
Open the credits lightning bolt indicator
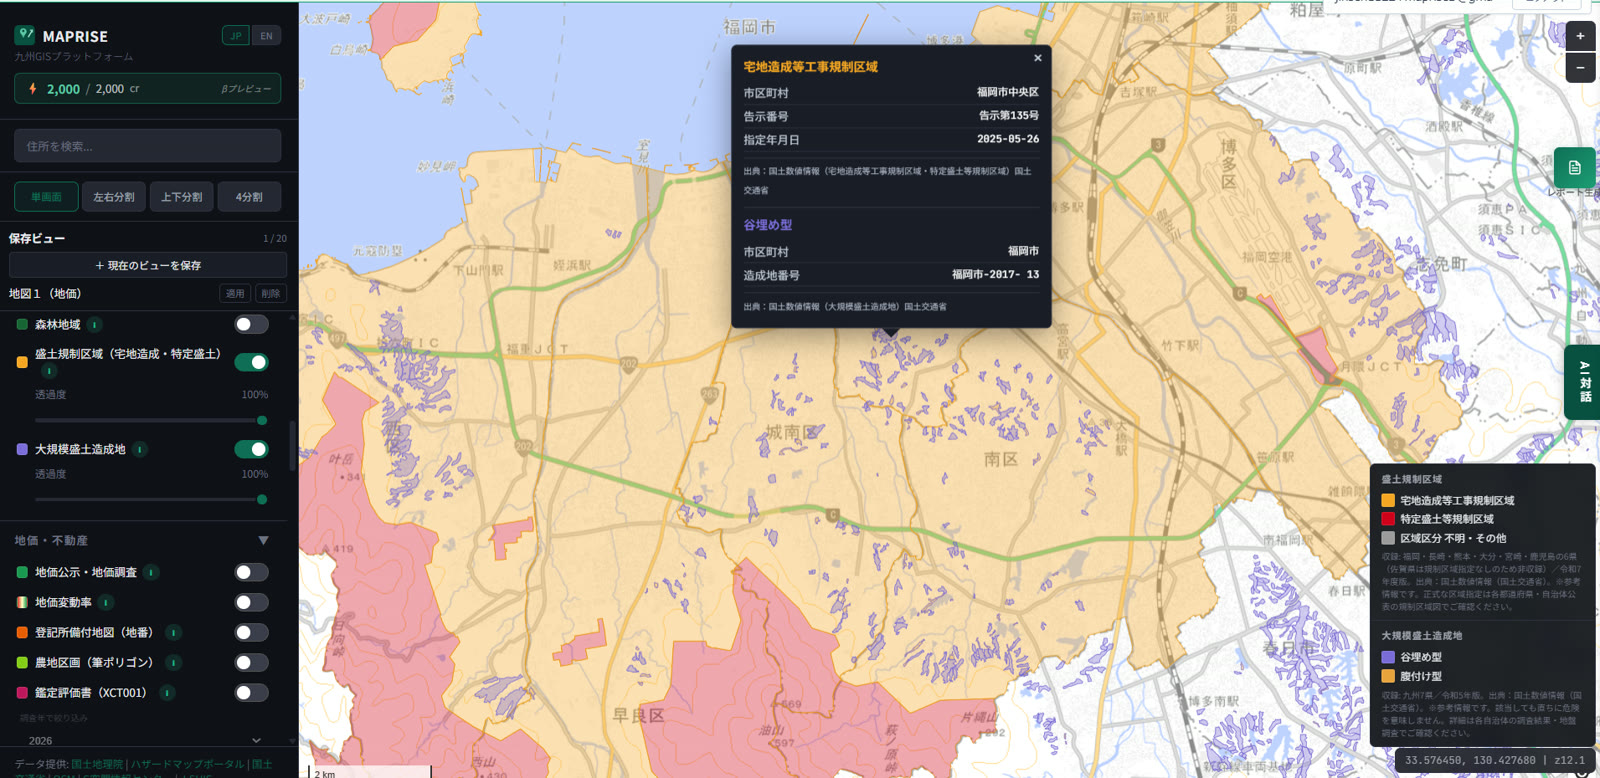coord(33,89)
